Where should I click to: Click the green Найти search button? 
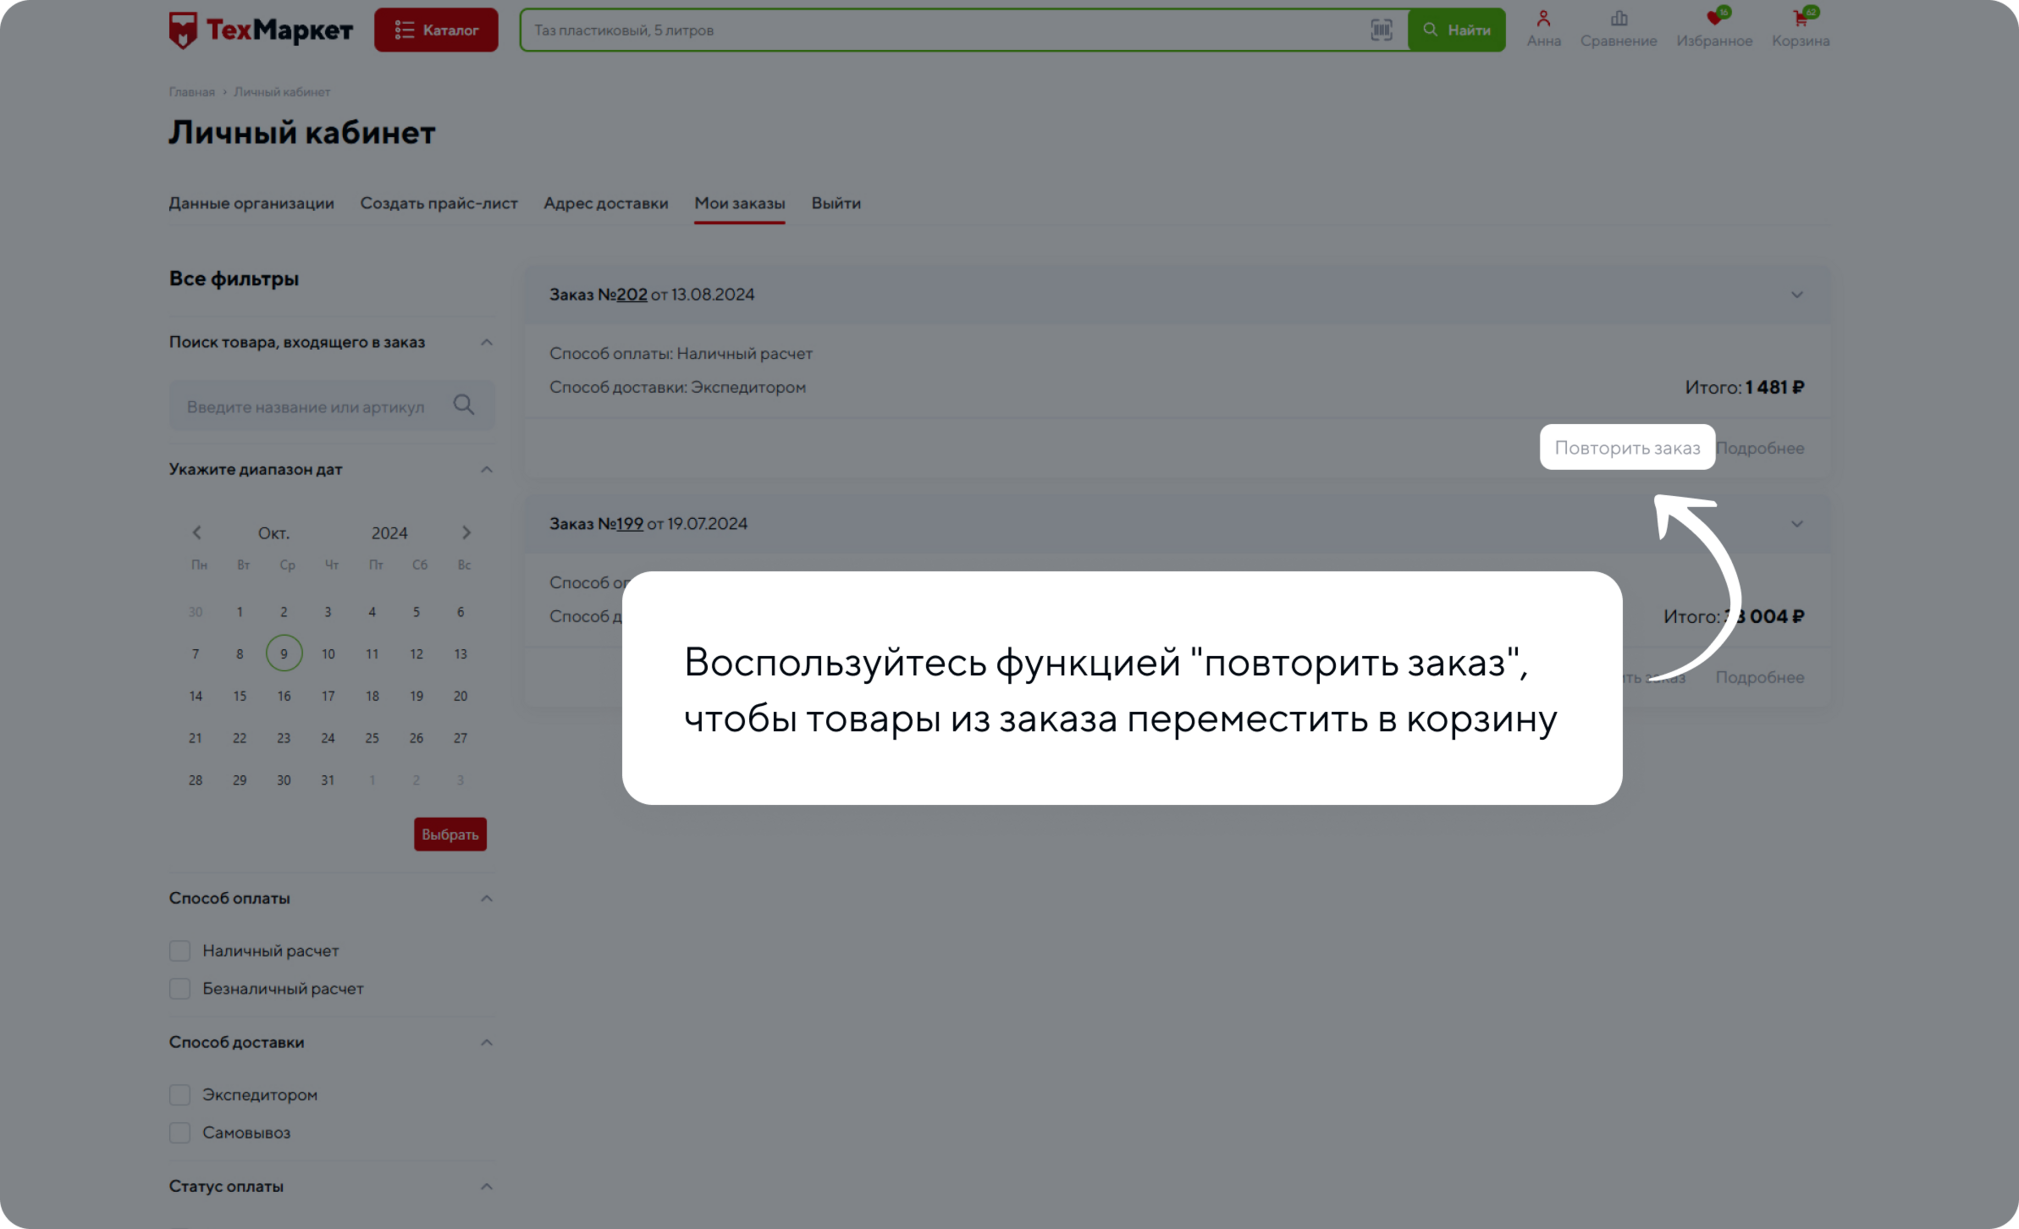1456,30
